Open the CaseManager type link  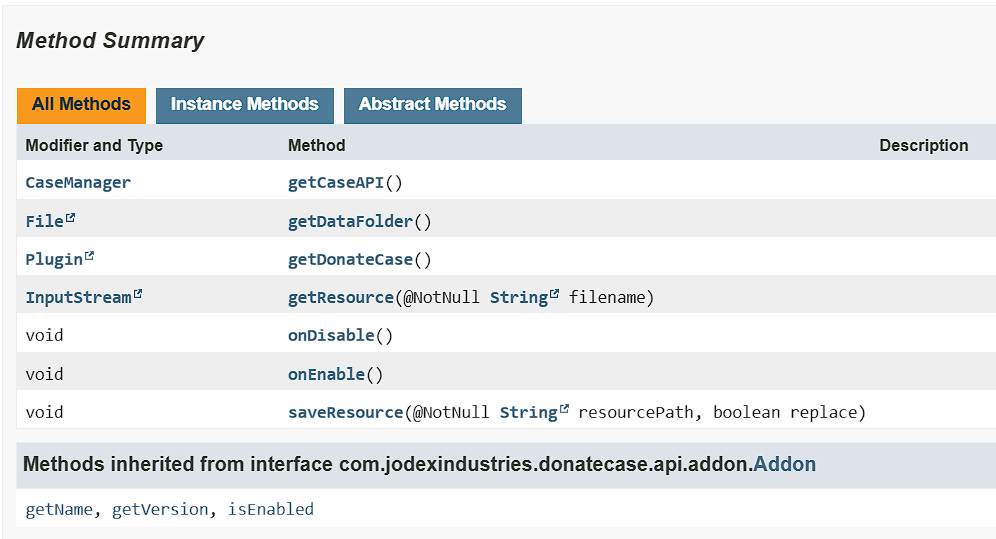point(78,183)
